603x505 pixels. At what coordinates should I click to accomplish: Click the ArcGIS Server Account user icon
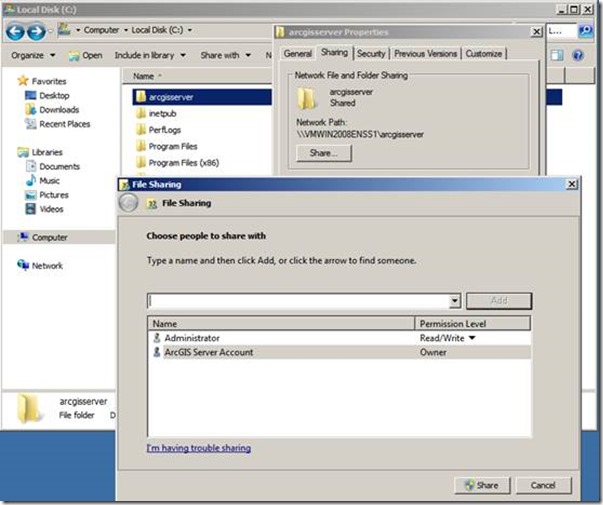[x=157, y=352]
